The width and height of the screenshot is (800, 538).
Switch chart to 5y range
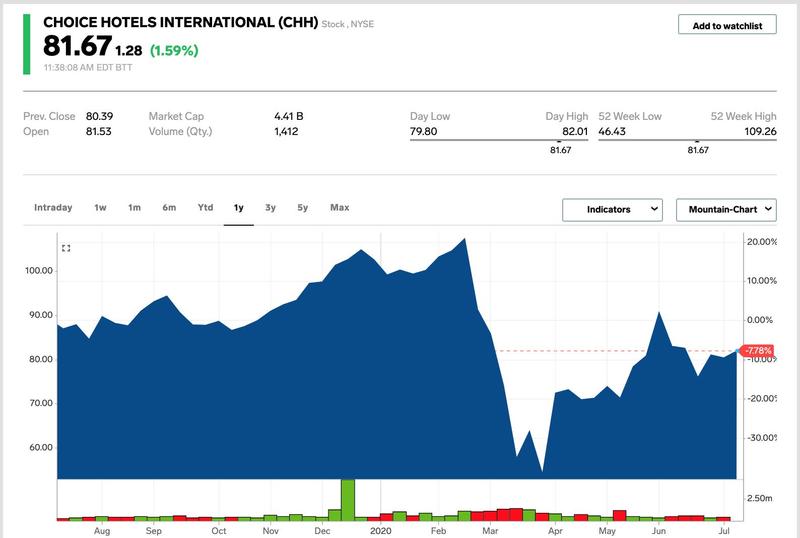point(303,208)
